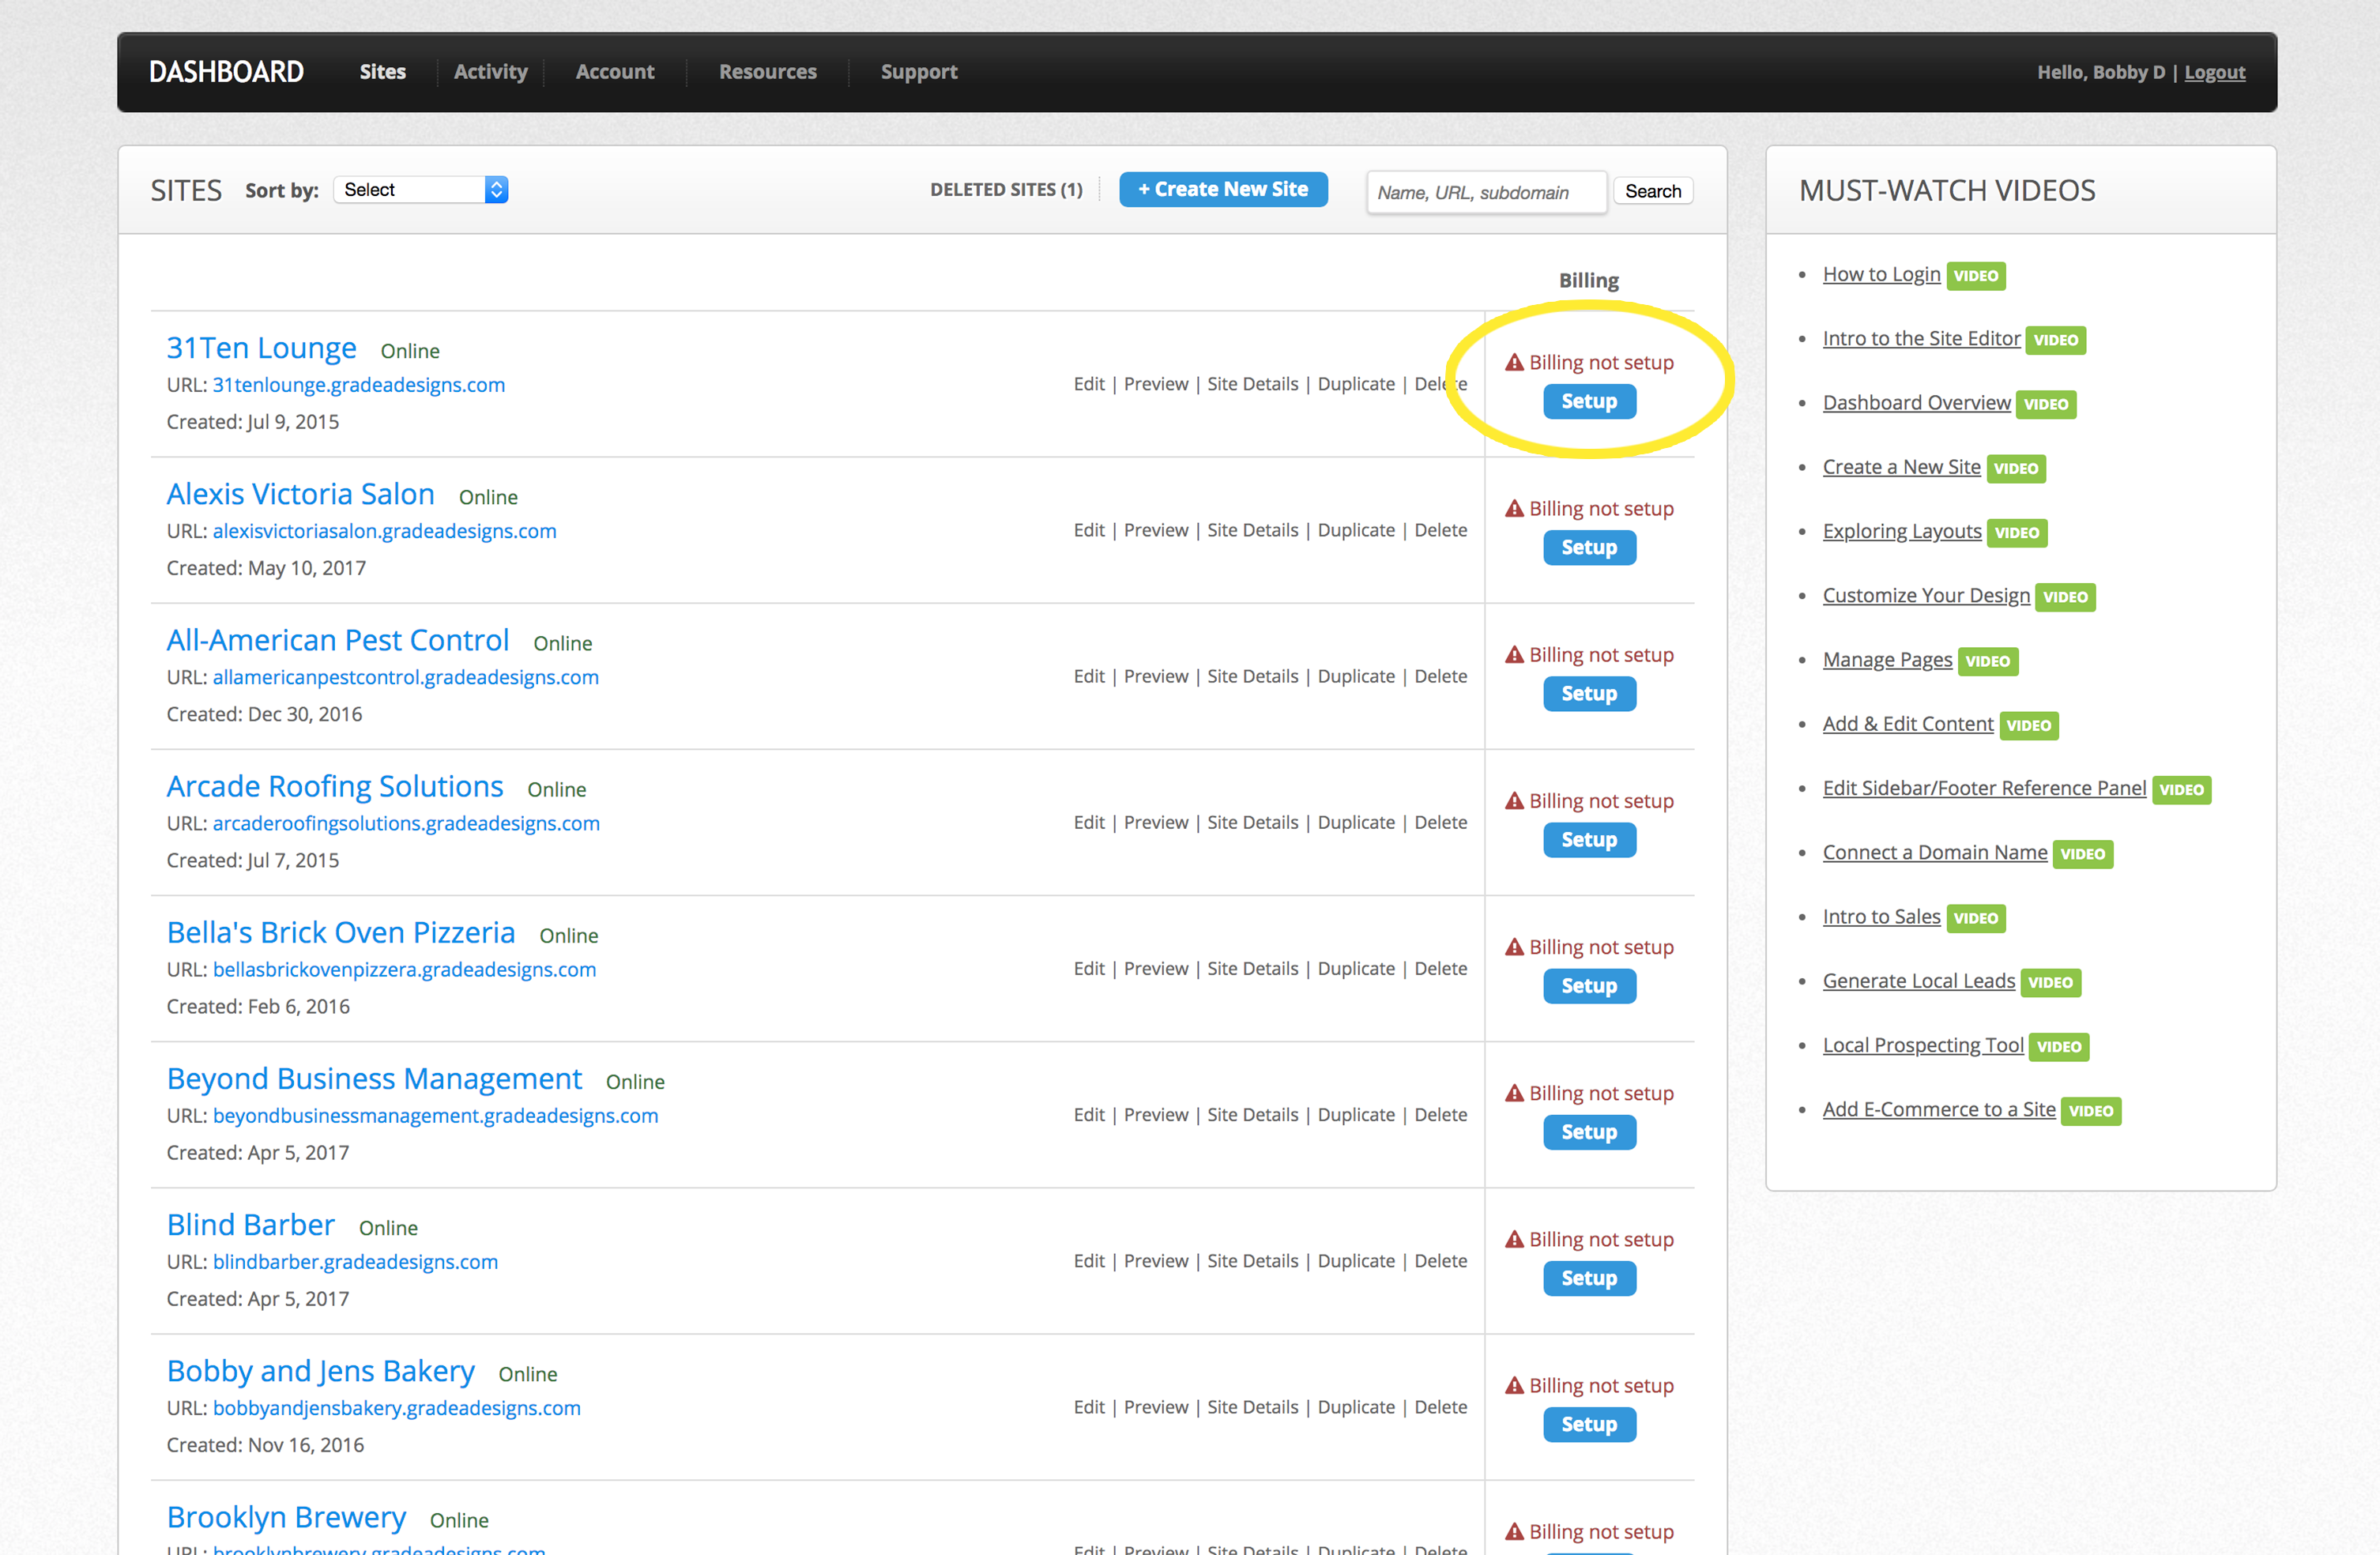The height and width of the screenshot is (1555, 2380).
Task: Focus the Name, URL, subdomain search field
Action: click(1486, 192)
